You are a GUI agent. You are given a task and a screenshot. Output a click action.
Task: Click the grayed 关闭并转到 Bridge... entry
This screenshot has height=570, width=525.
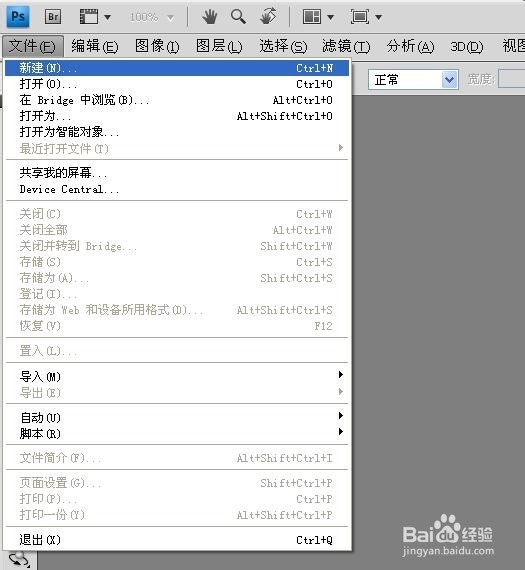click(177, 246)
